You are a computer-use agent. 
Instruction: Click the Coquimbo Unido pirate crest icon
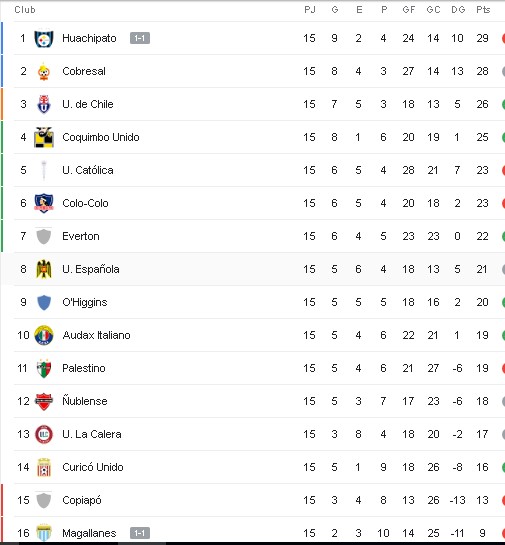click(x=44, y=137)
